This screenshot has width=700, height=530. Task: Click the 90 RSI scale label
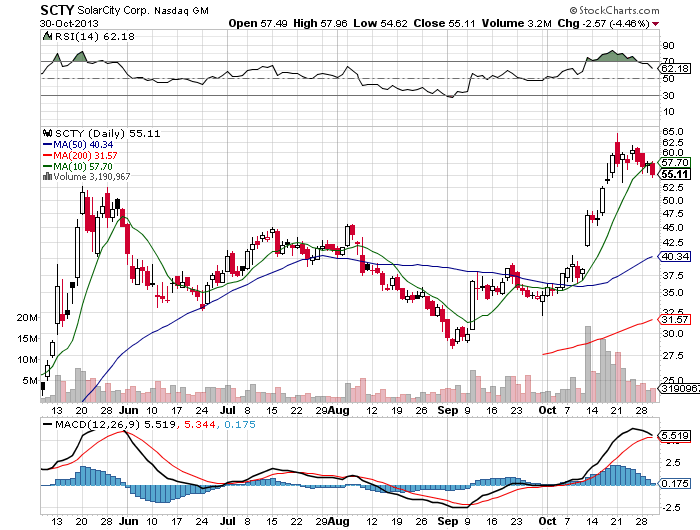point(668,45)
